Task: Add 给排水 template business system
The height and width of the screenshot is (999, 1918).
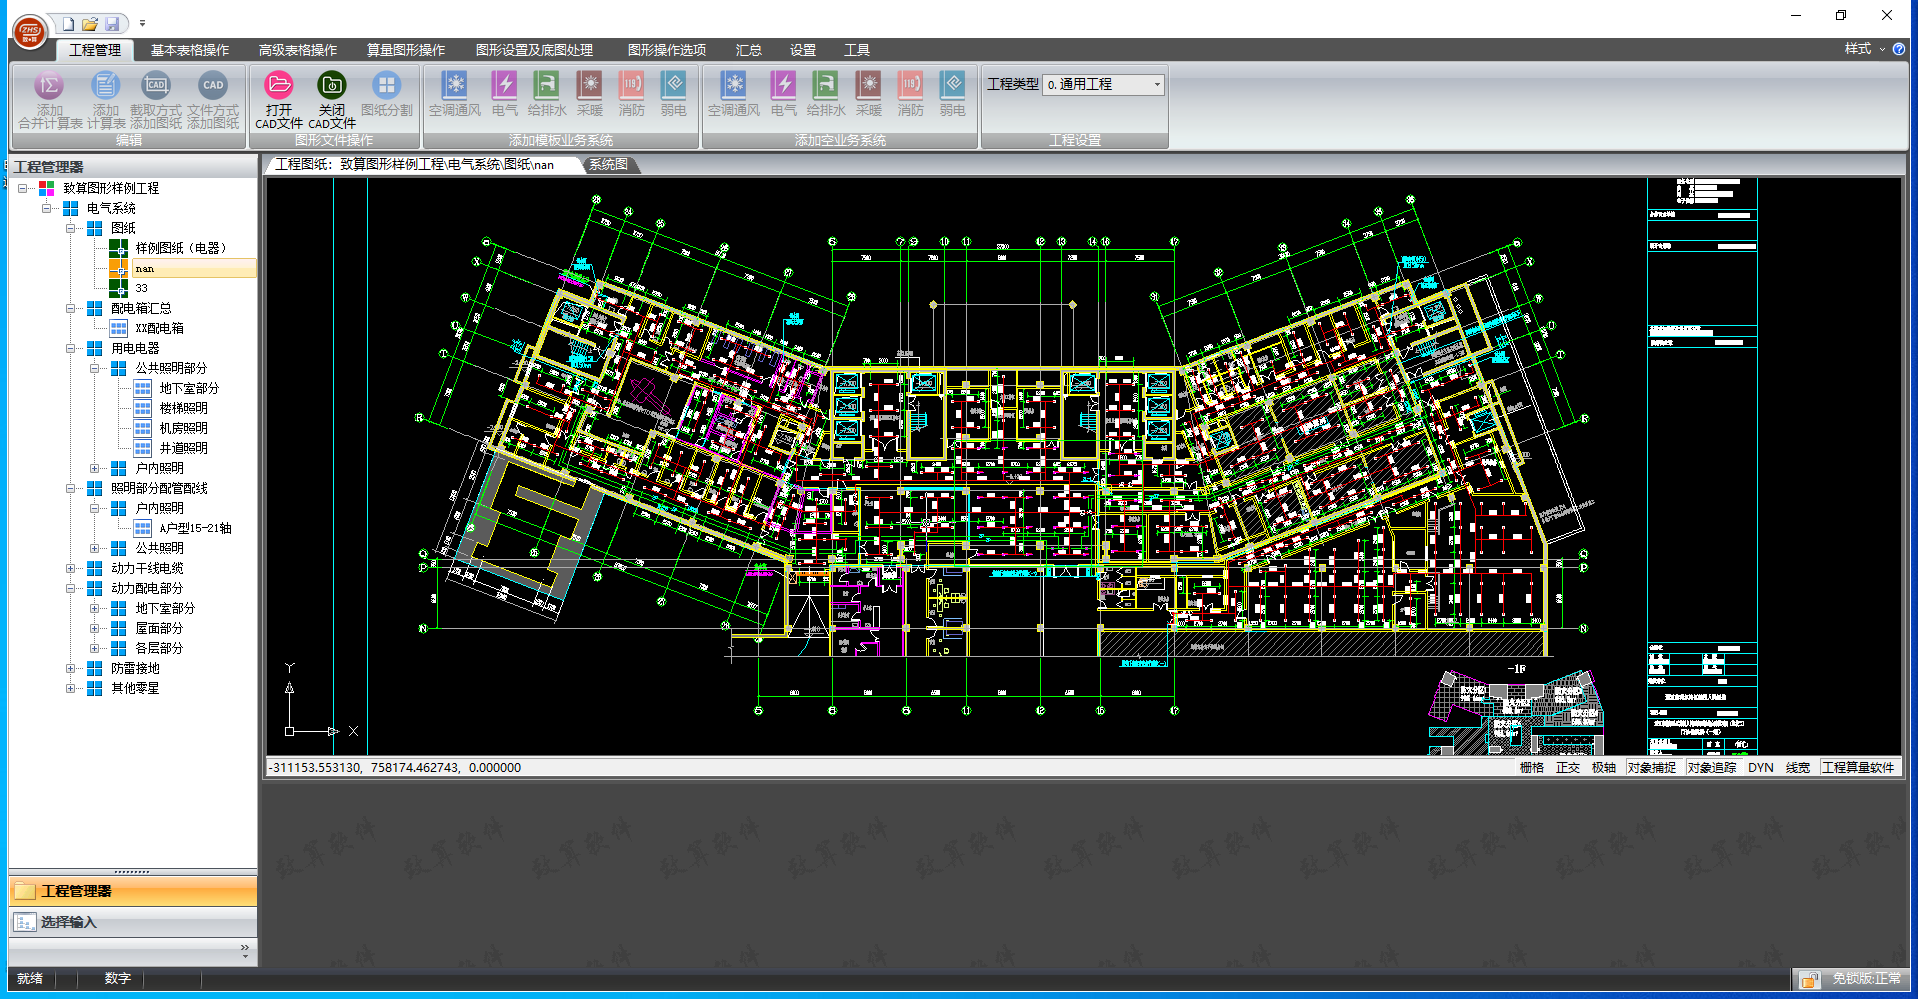Action: 547,93
